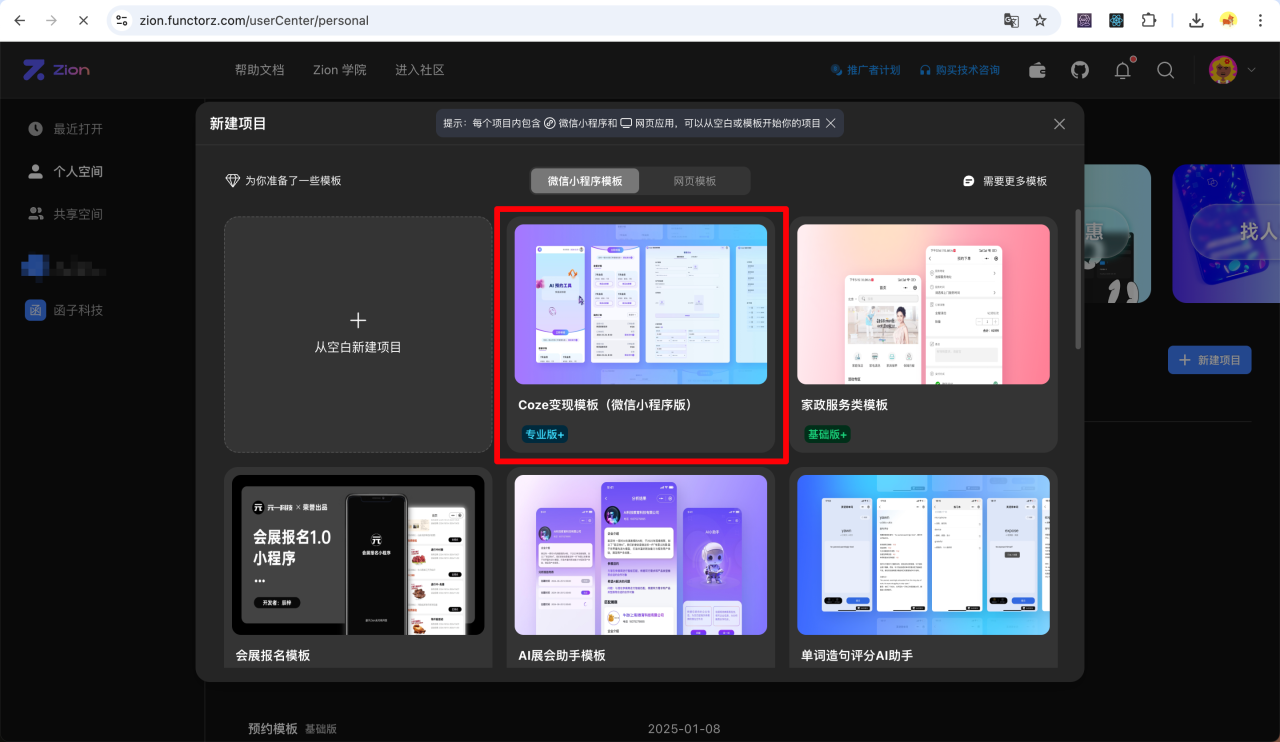Switch to the 网页模板 tab

(695, 181)
